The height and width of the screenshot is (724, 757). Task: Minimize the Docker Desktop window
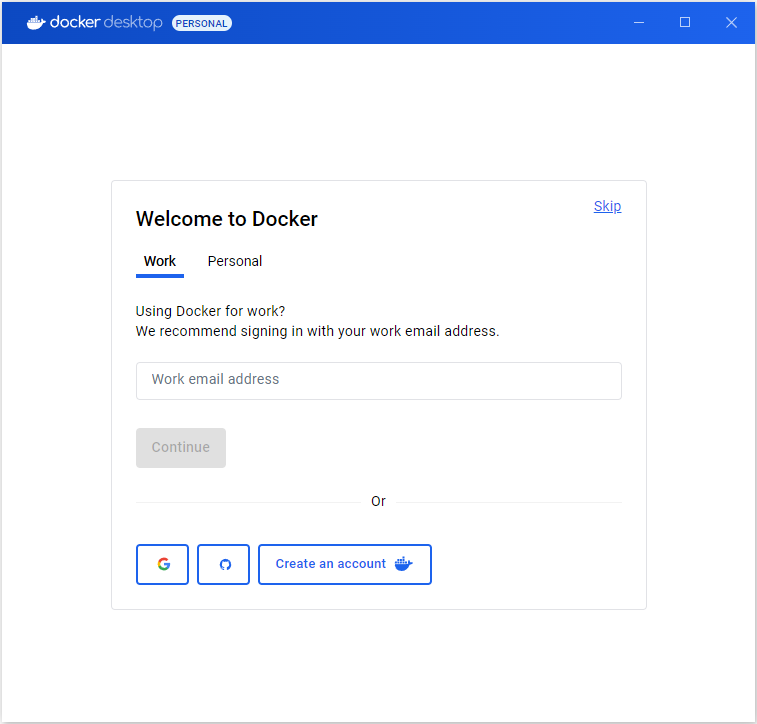point(639,22)
